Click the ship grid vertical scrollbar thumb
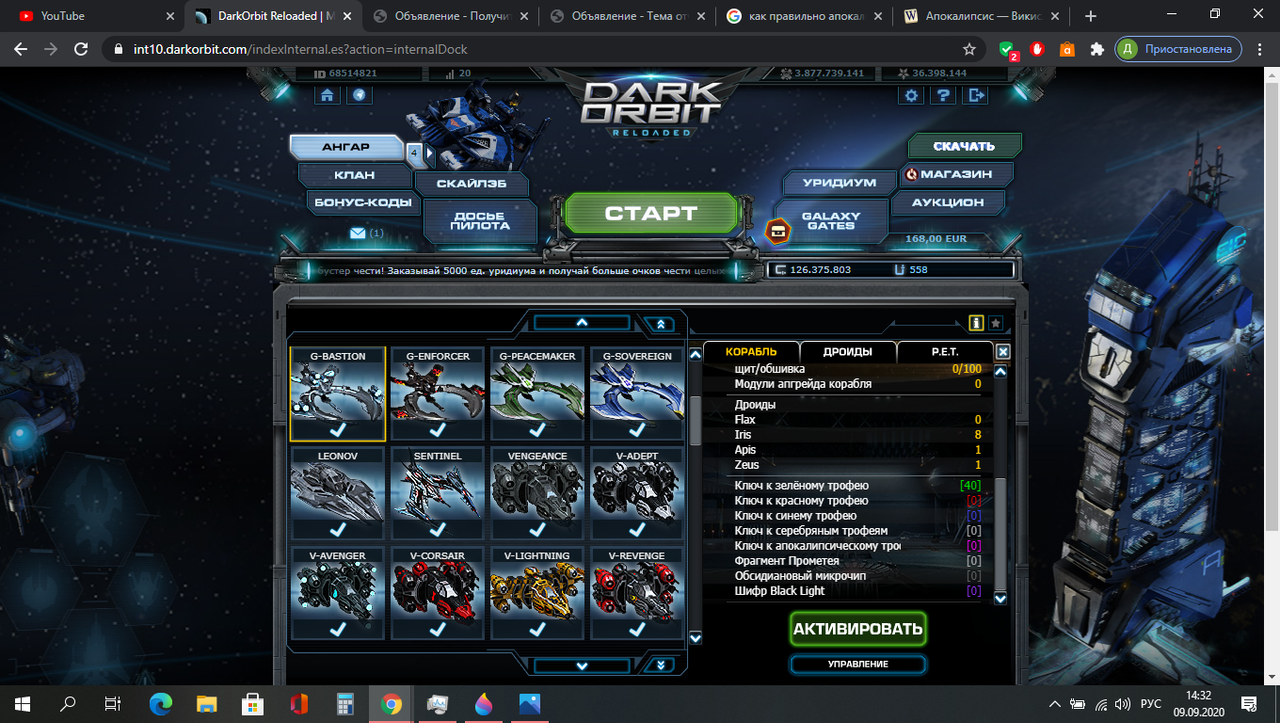The width and height of the screenshot is (1280, 723). tap(696, 420)
